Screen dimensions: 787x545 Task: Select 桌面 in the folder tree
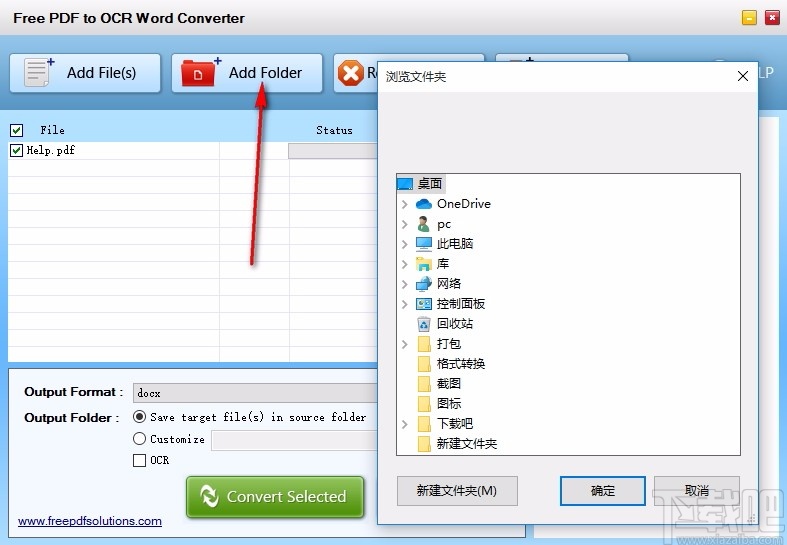(x=430, y=184)
